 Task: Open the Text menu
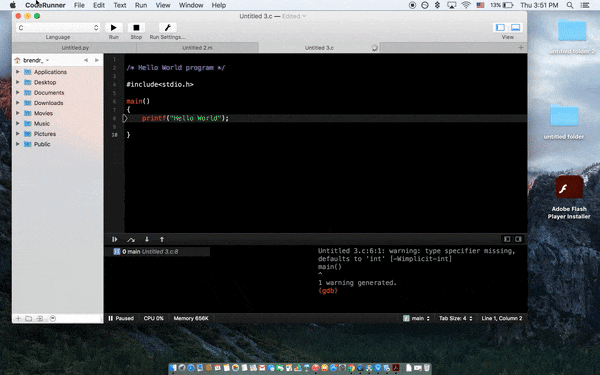click(x=120, y=5)
